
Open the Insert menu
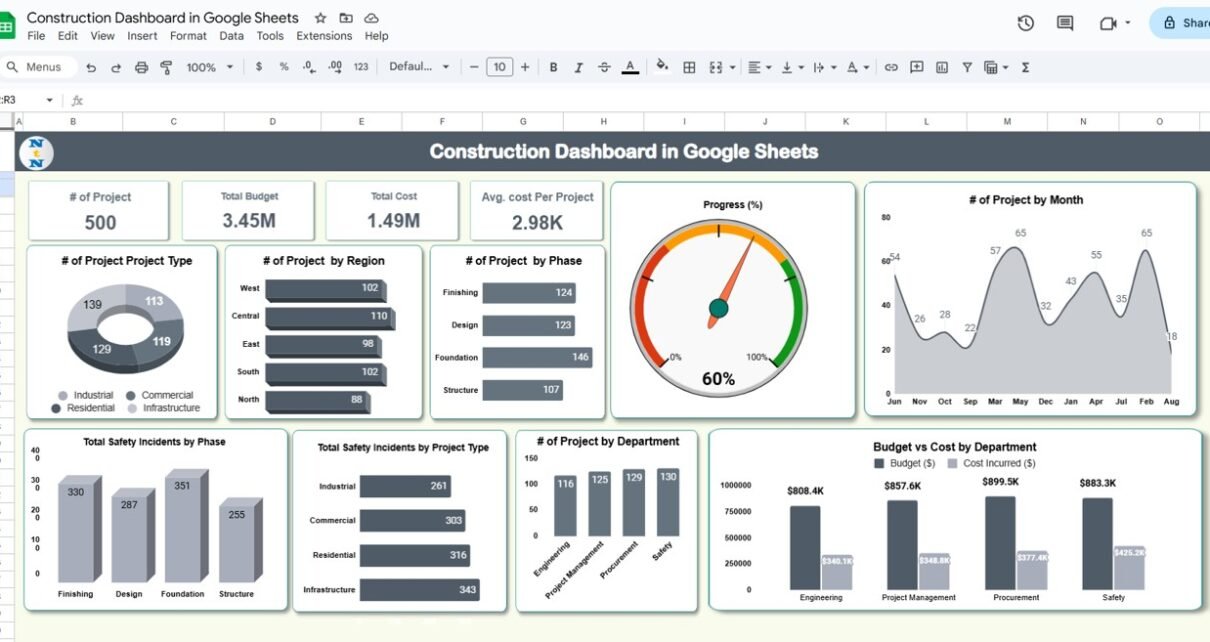[142, 36]
